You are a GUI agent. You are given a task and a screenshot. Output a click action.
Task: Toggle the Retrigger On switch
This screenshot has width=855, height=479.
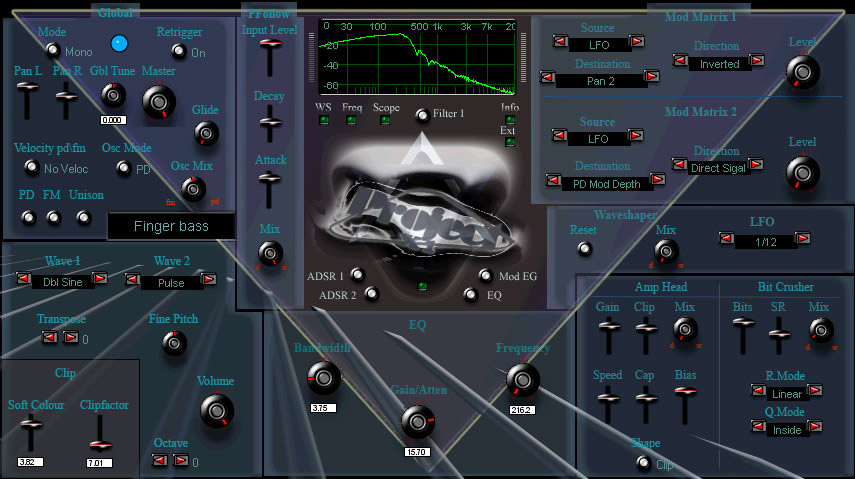coord(179,51)
